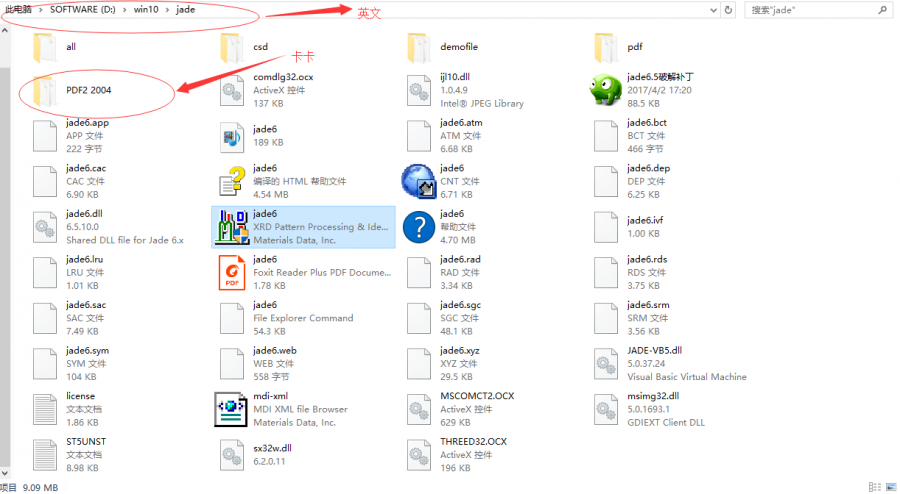Select the comdlg32.ocx ActiveX control icon

[x=232, y=91]
